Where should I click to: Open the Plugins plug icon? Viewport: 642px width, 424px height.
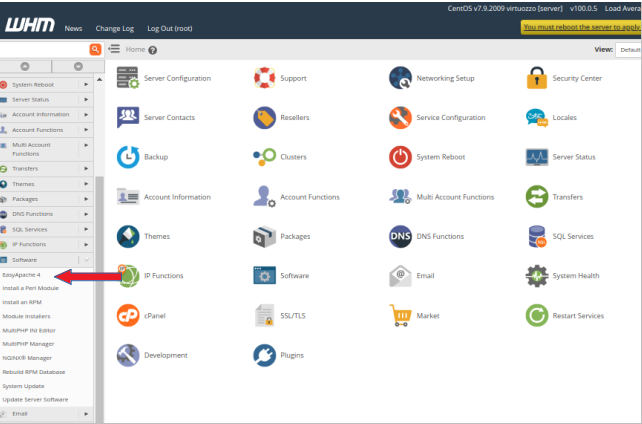[x=264, y=355]
